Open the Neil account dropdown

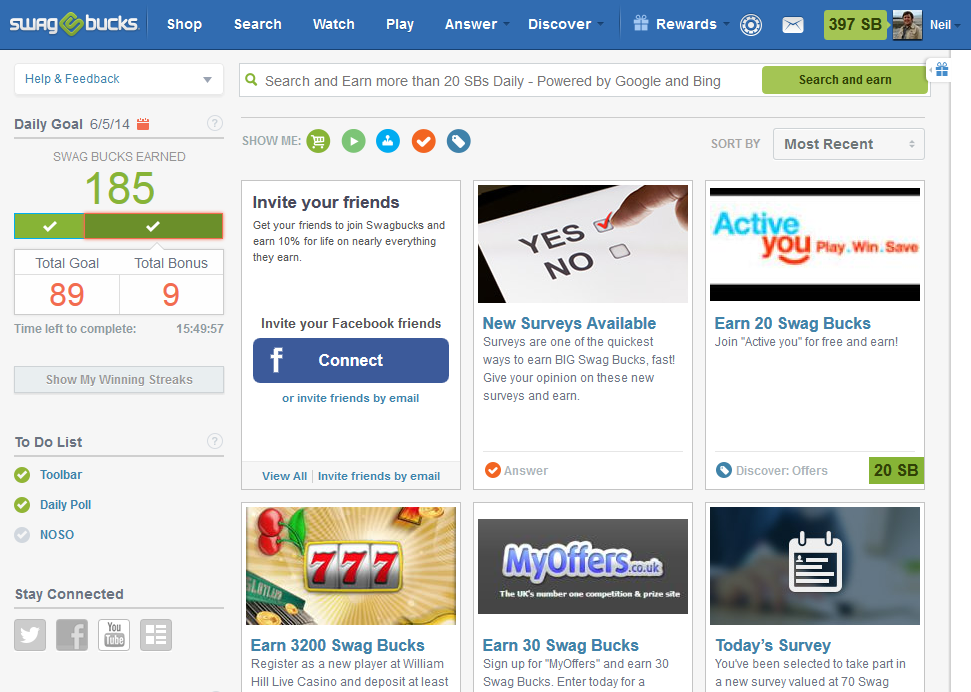[945, 25]
